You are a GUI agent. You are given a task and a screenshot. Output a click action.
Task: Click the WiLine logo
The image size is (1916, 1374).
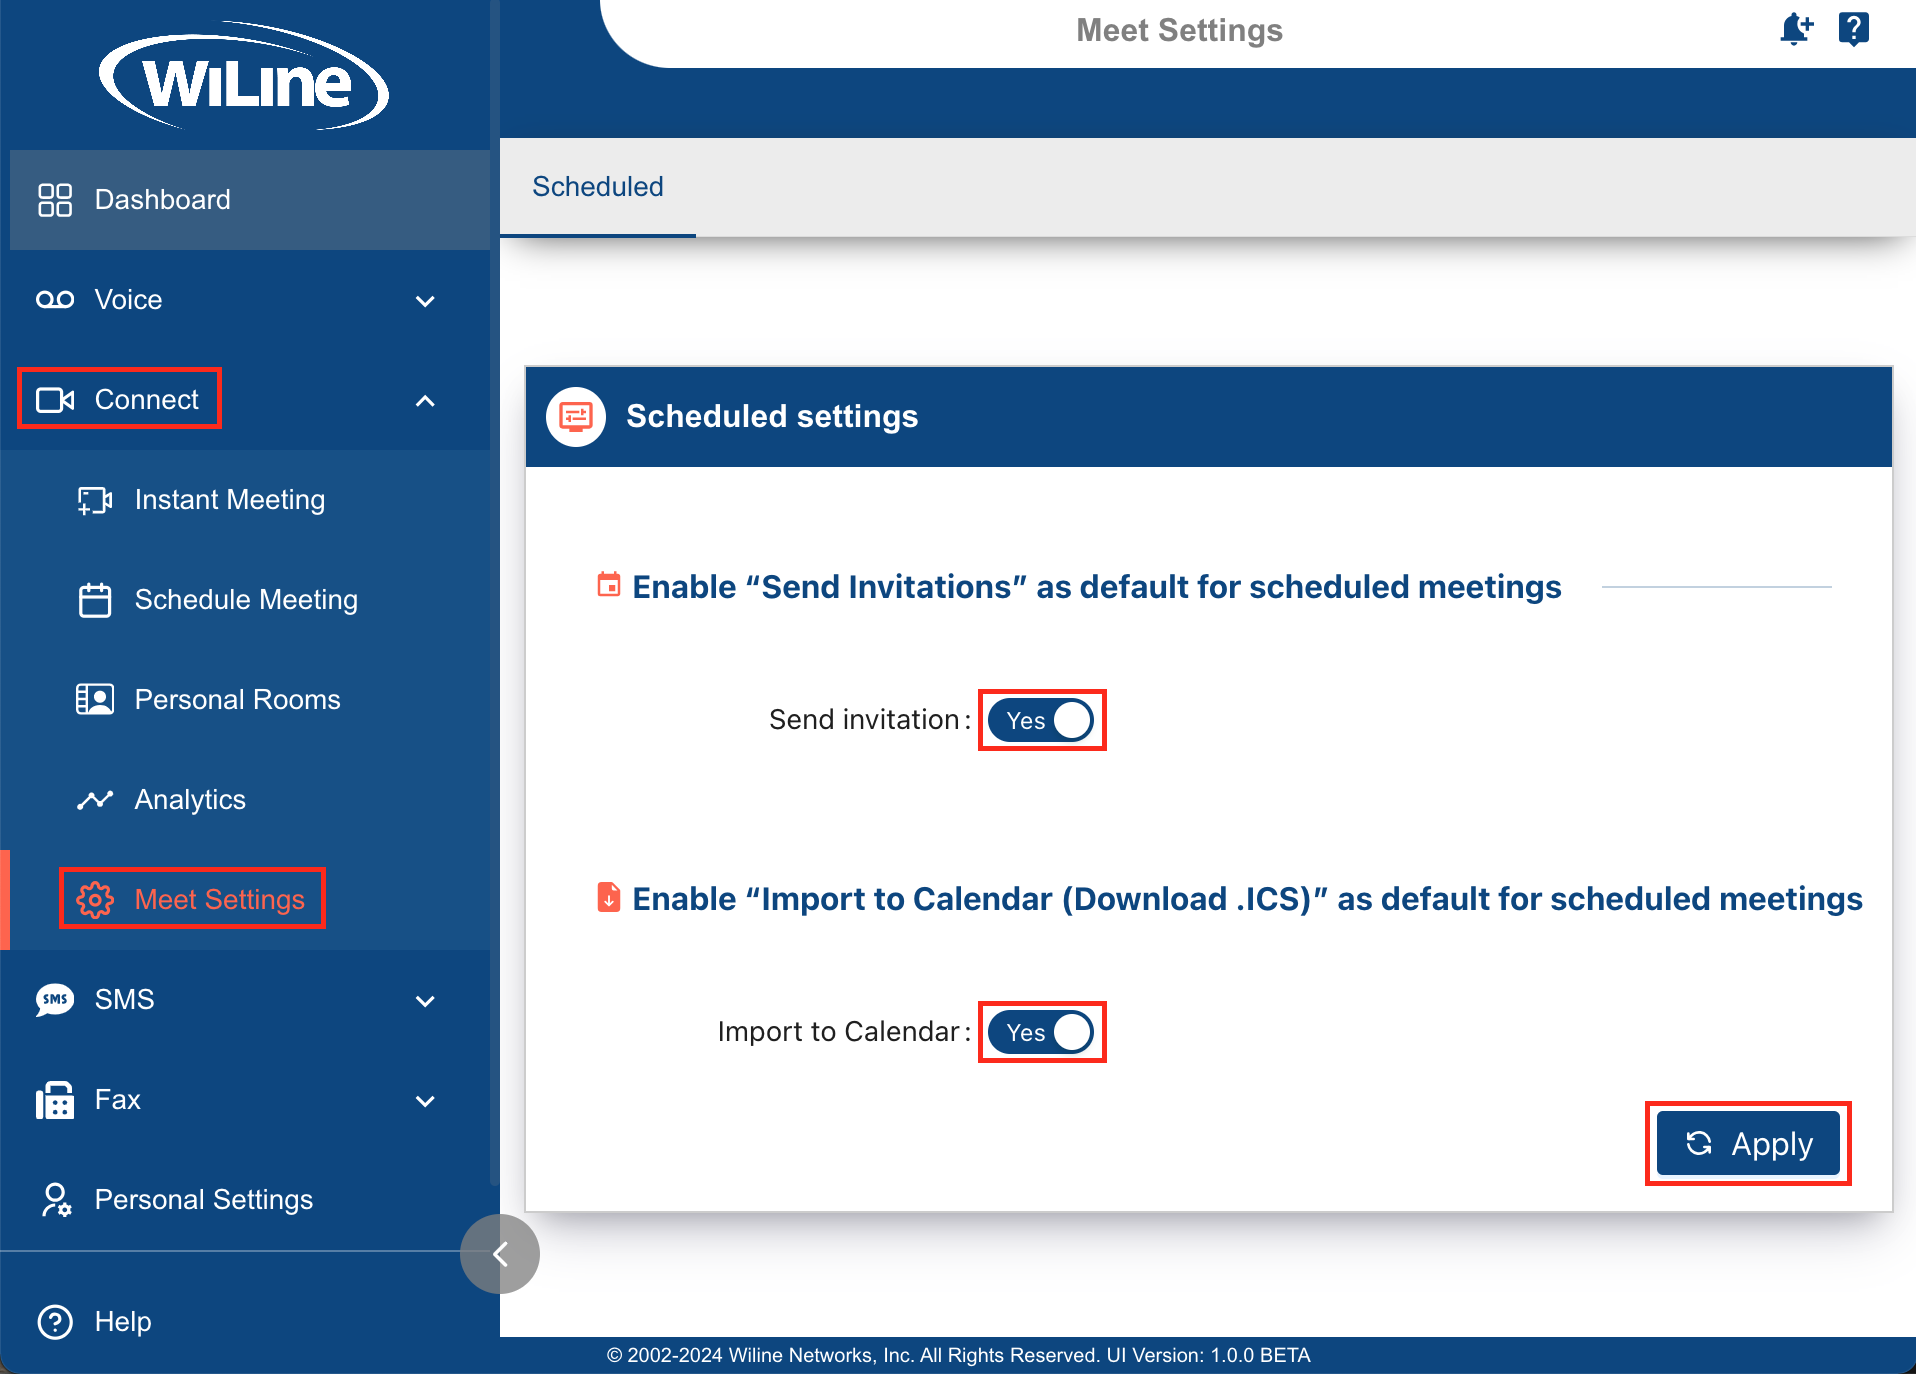point(244,78)
